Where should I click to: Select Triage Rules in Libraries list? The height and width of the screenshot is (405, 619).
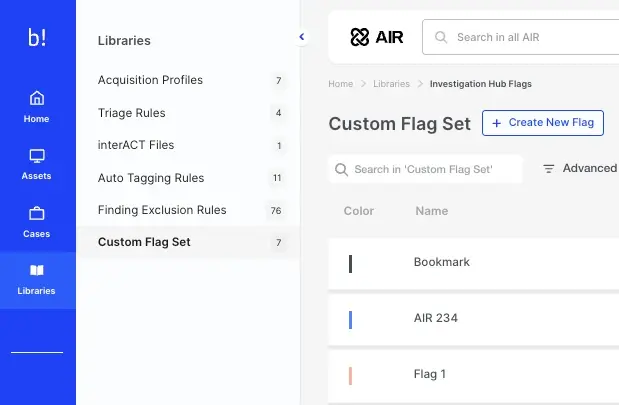[x=132, y=113]
